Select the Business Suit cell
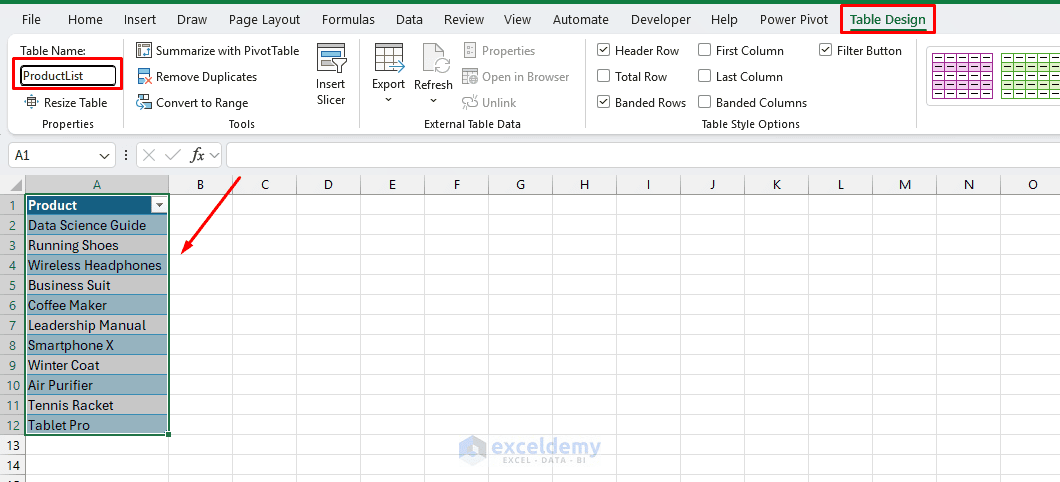The width and height of the screenshot is (1060, 482). [97, 285]
